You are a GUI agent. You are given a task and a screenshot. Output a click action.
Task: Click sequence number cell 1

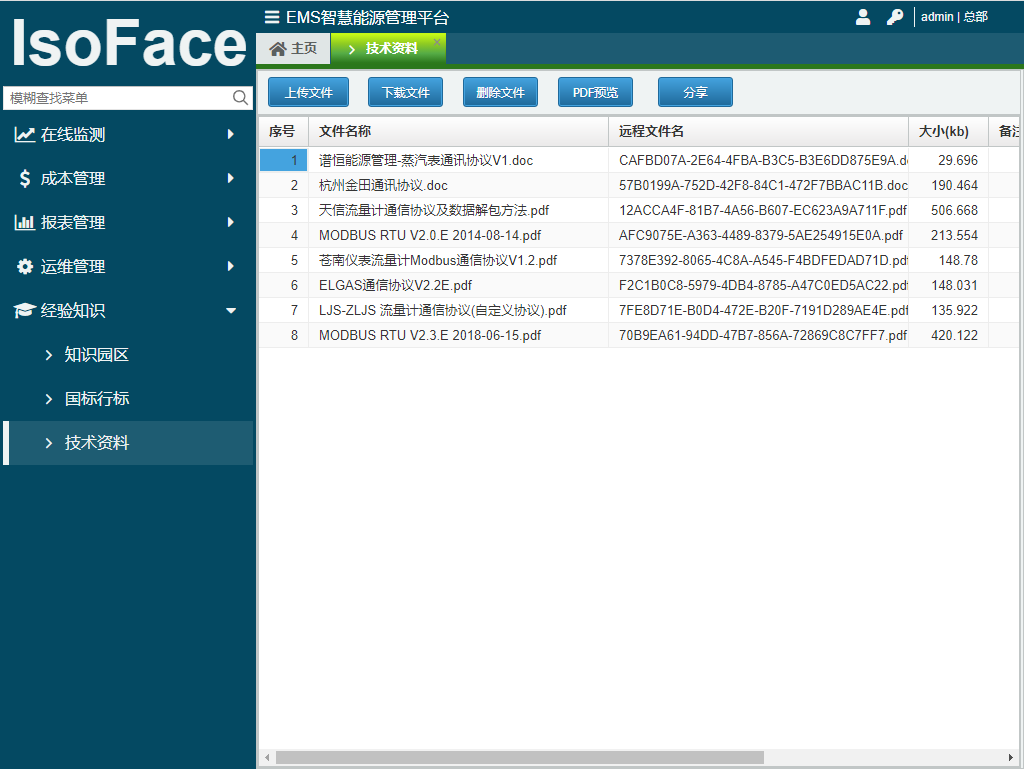[283, 161]
